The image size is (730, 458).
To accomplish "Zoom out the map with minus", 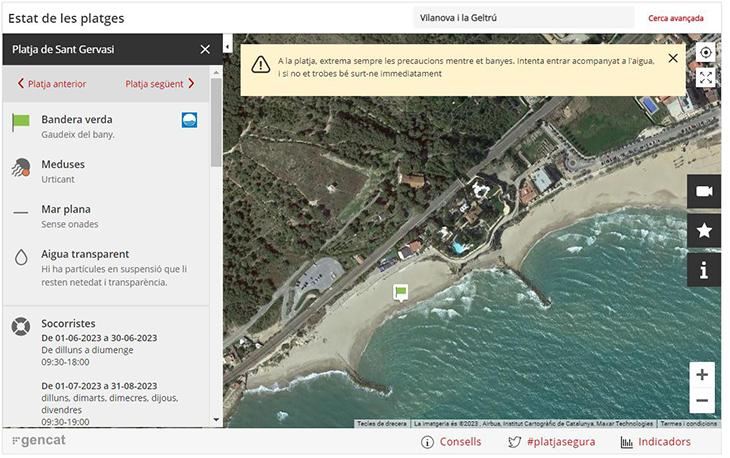I will pos(702,400).
